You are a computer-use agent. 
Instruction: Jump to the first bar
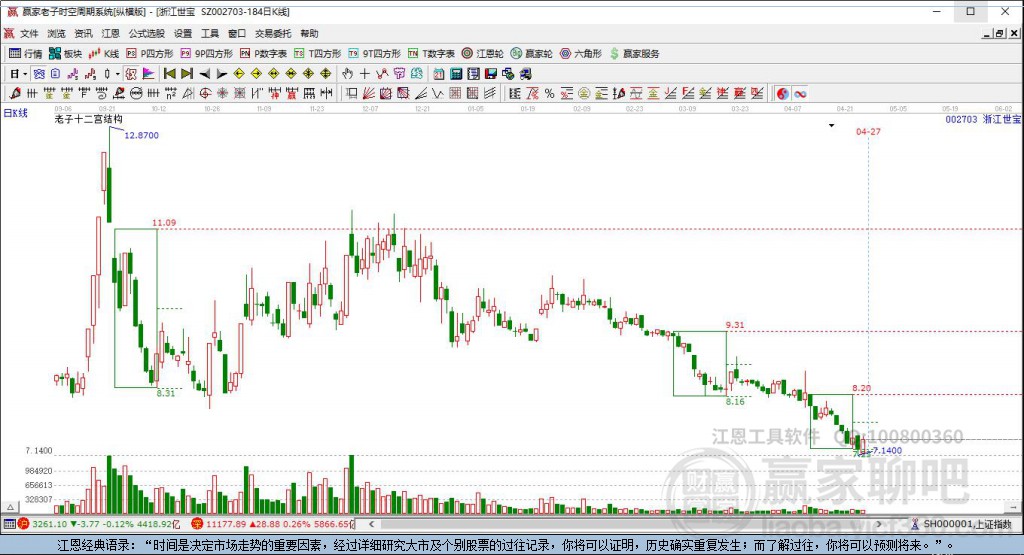point(170,74)
